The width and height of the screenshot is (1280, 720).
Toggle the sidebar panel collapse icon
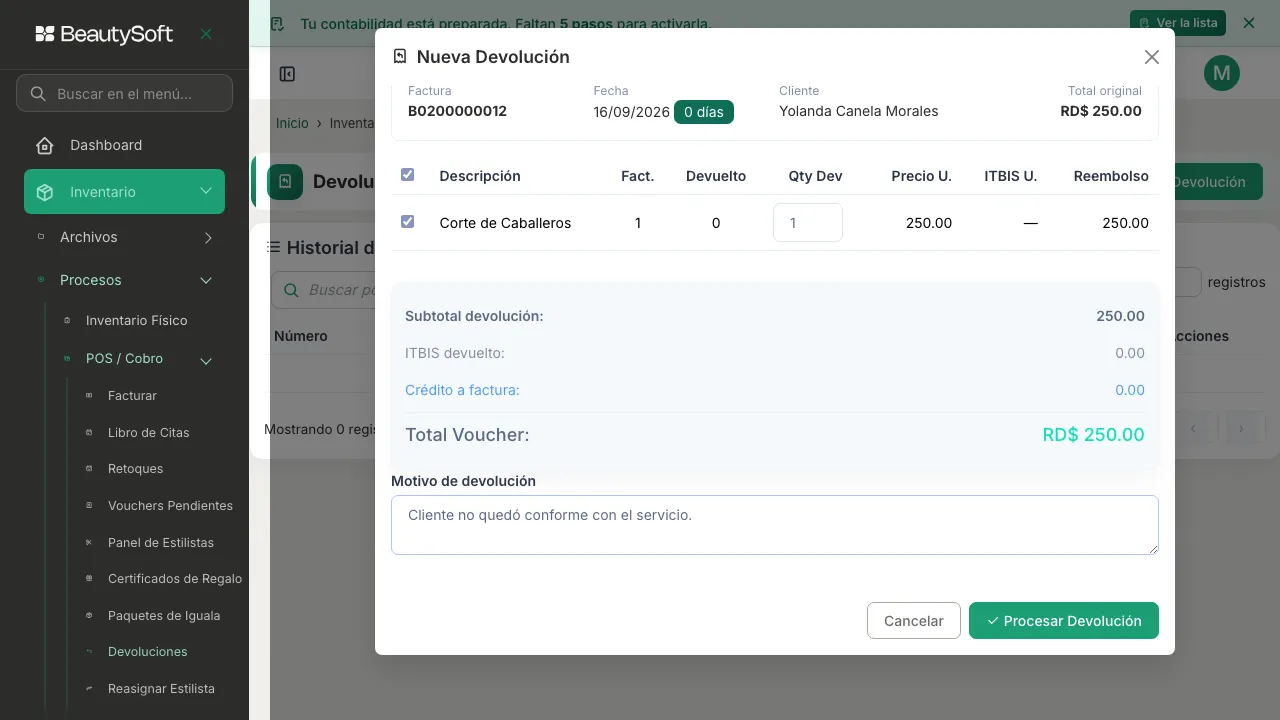287,74
